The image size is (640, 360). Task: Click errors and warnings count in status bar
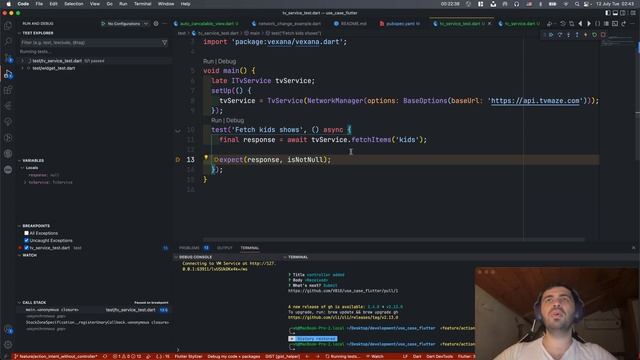(127, 356)
